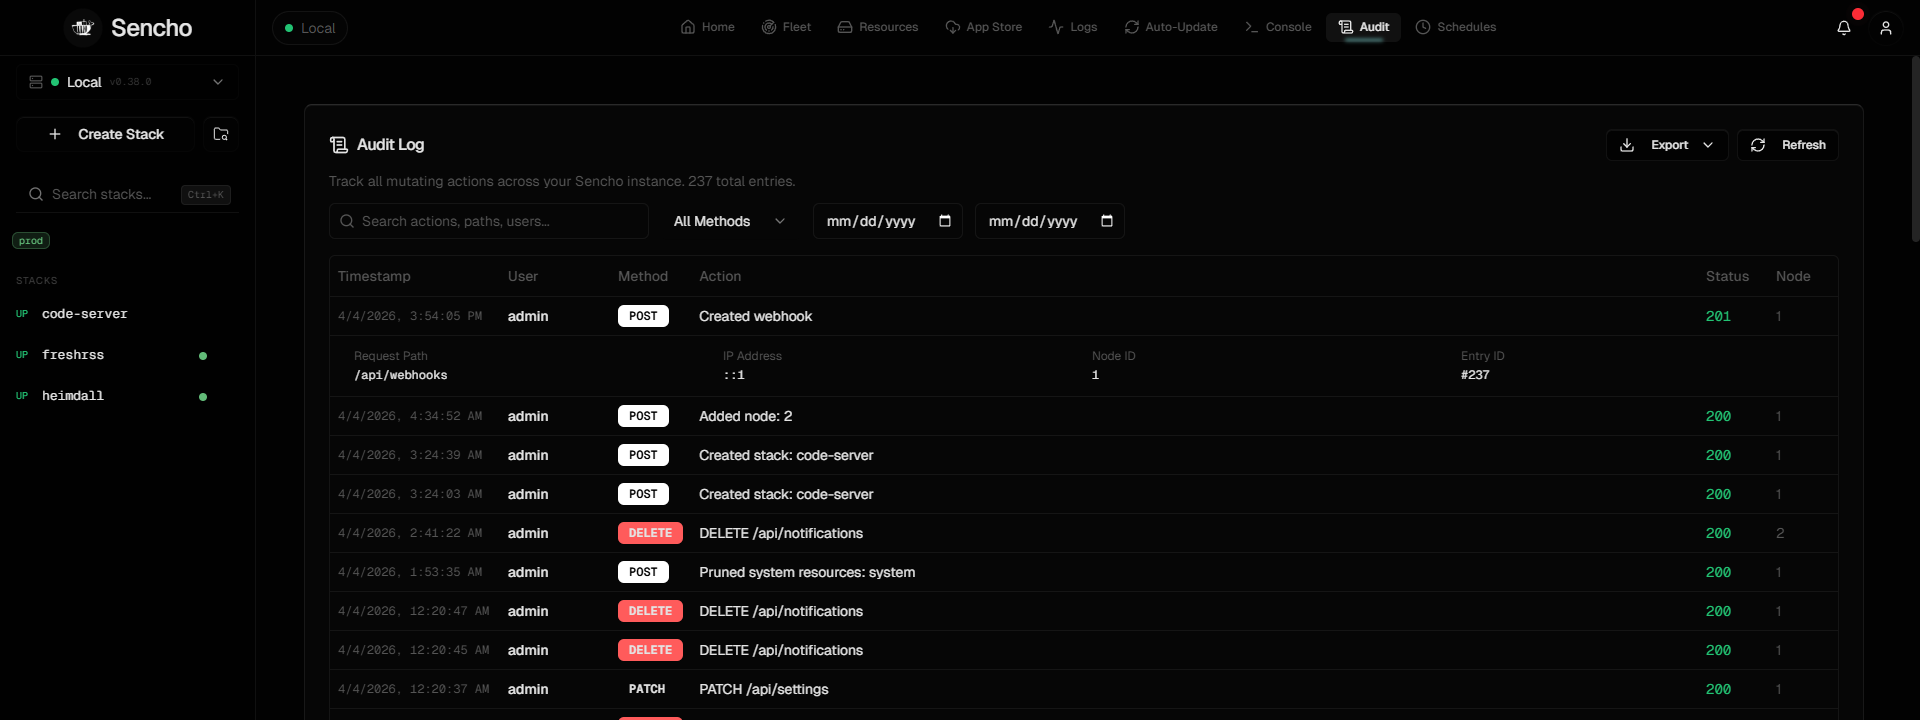Open the Fleet tab
Viewport: 1920px width, 720px height.
[x=786, y=27]
